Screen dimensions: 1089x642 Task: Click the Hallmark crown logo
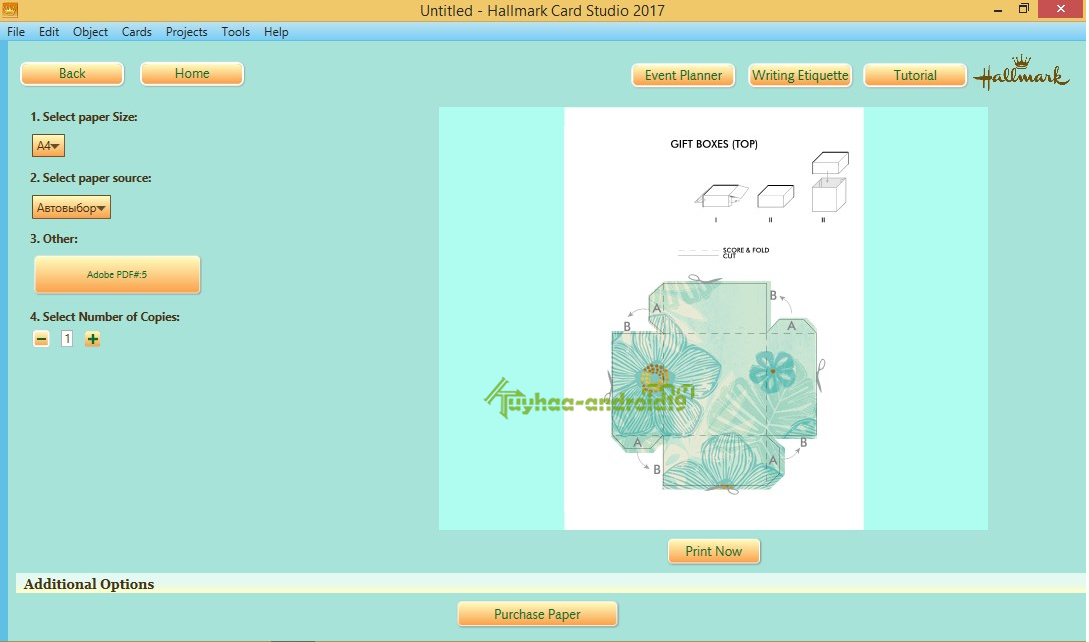1021,73
